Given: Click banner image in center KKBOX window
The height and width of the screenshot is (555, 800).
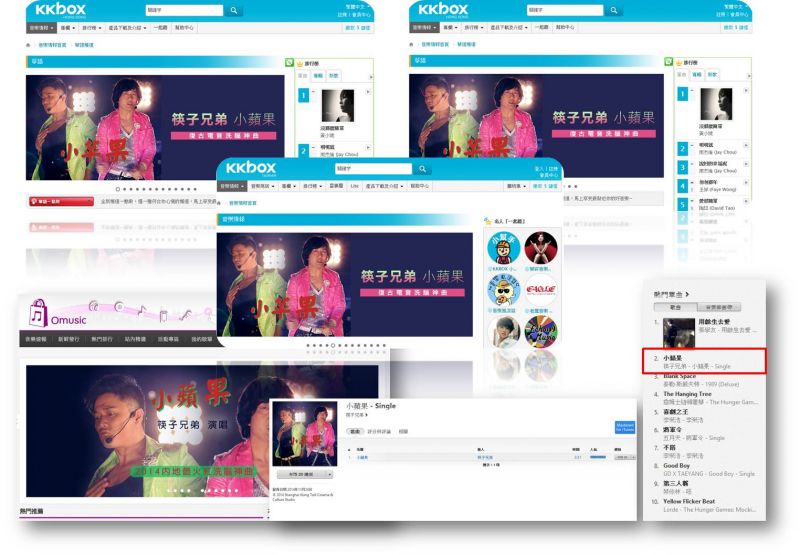Looking at the screenshot, I should click(x=344, y=285).
